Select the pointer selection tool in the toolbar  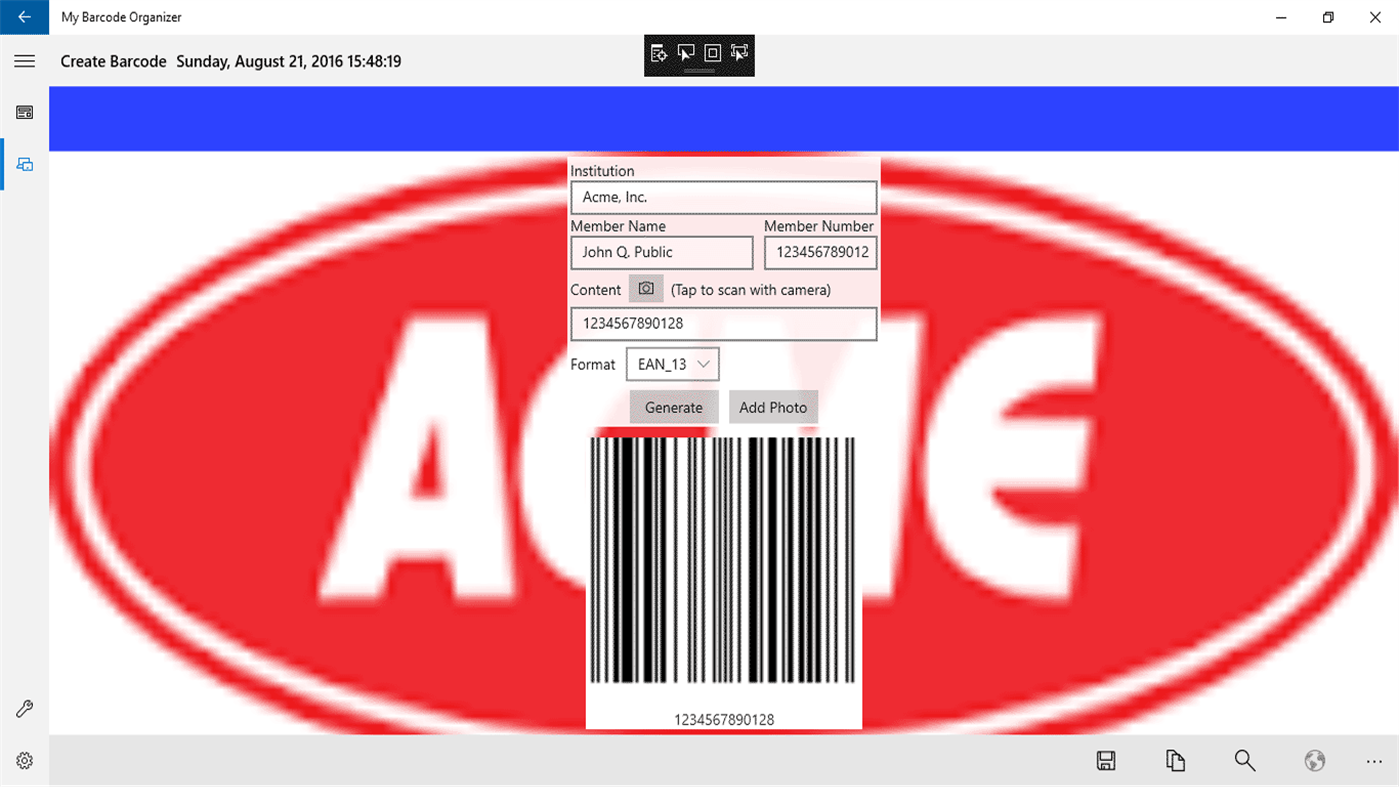click(686, 55)
